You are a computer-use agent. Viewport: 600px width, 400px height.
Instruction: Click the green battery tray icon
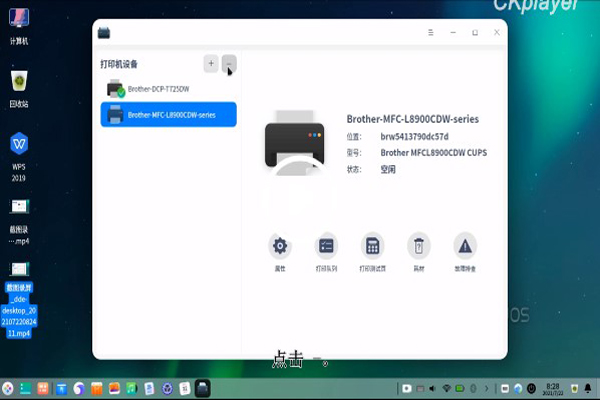(460, 389)
